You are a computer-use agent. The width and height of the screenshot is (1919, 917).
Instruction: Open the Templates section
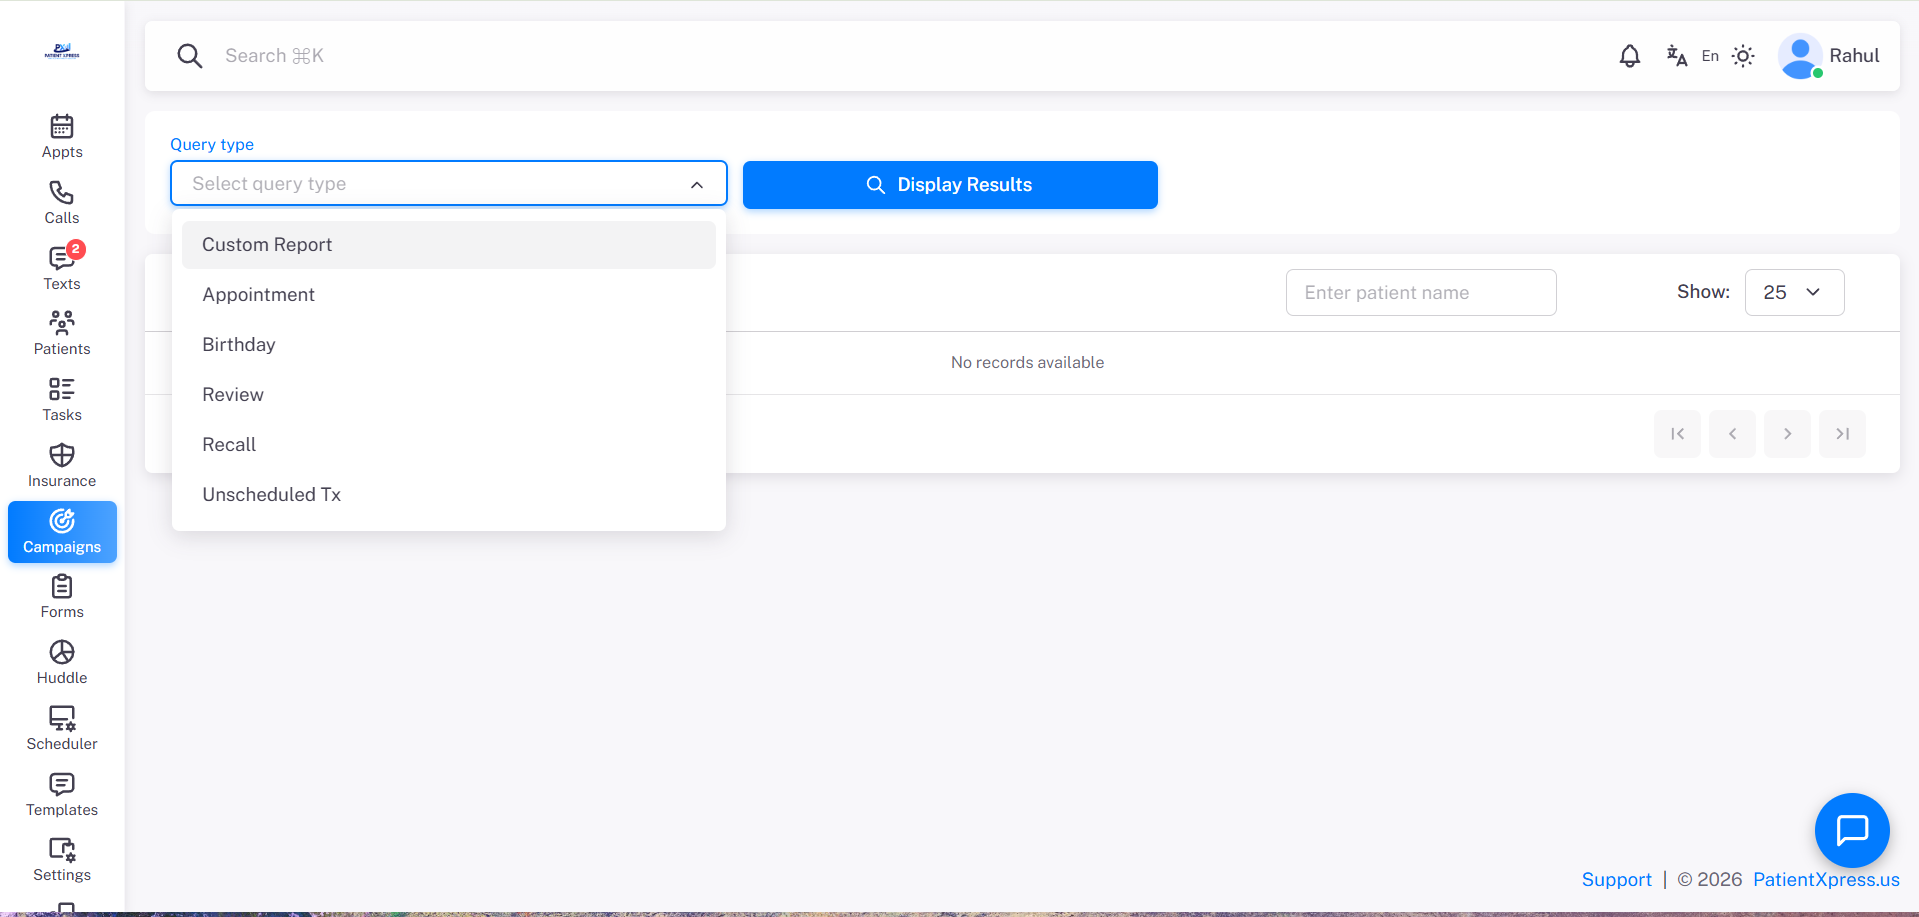click(x=61, y=792)
